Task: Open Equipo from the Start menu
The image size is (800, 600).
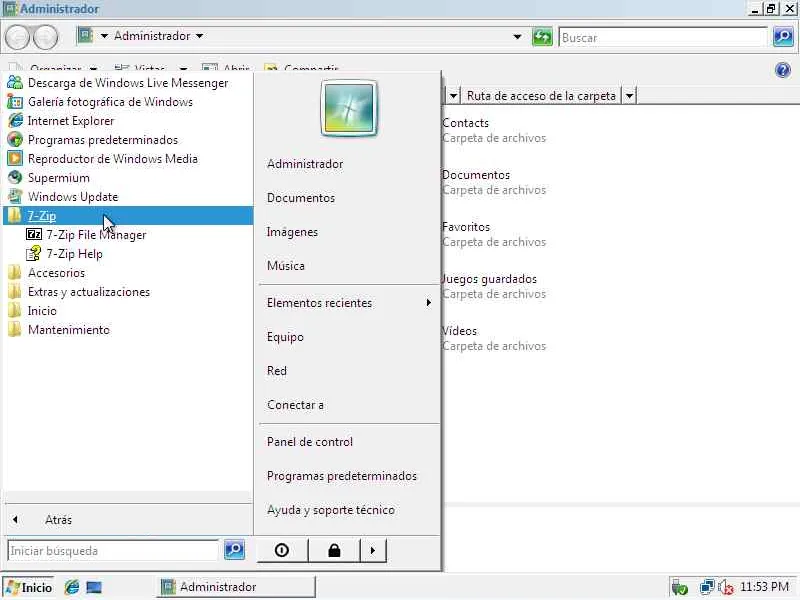Action: 285,337
